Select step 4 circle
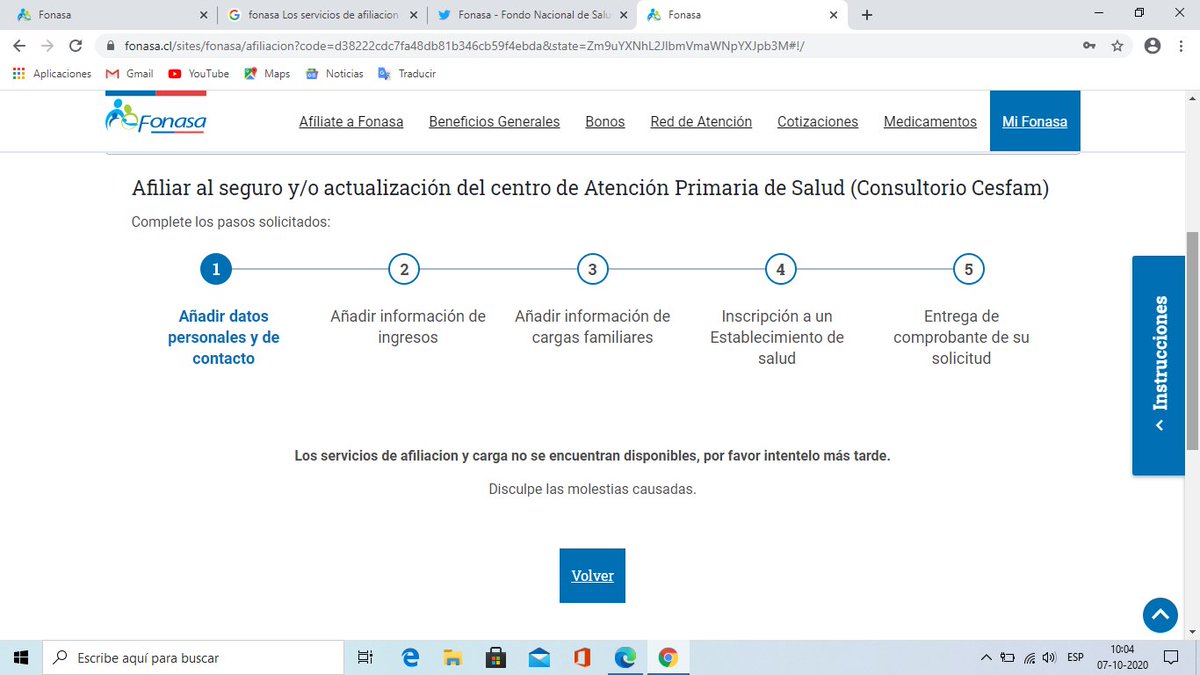The height and width of the screenshot is (675, 1200). (x=780, y=269)
